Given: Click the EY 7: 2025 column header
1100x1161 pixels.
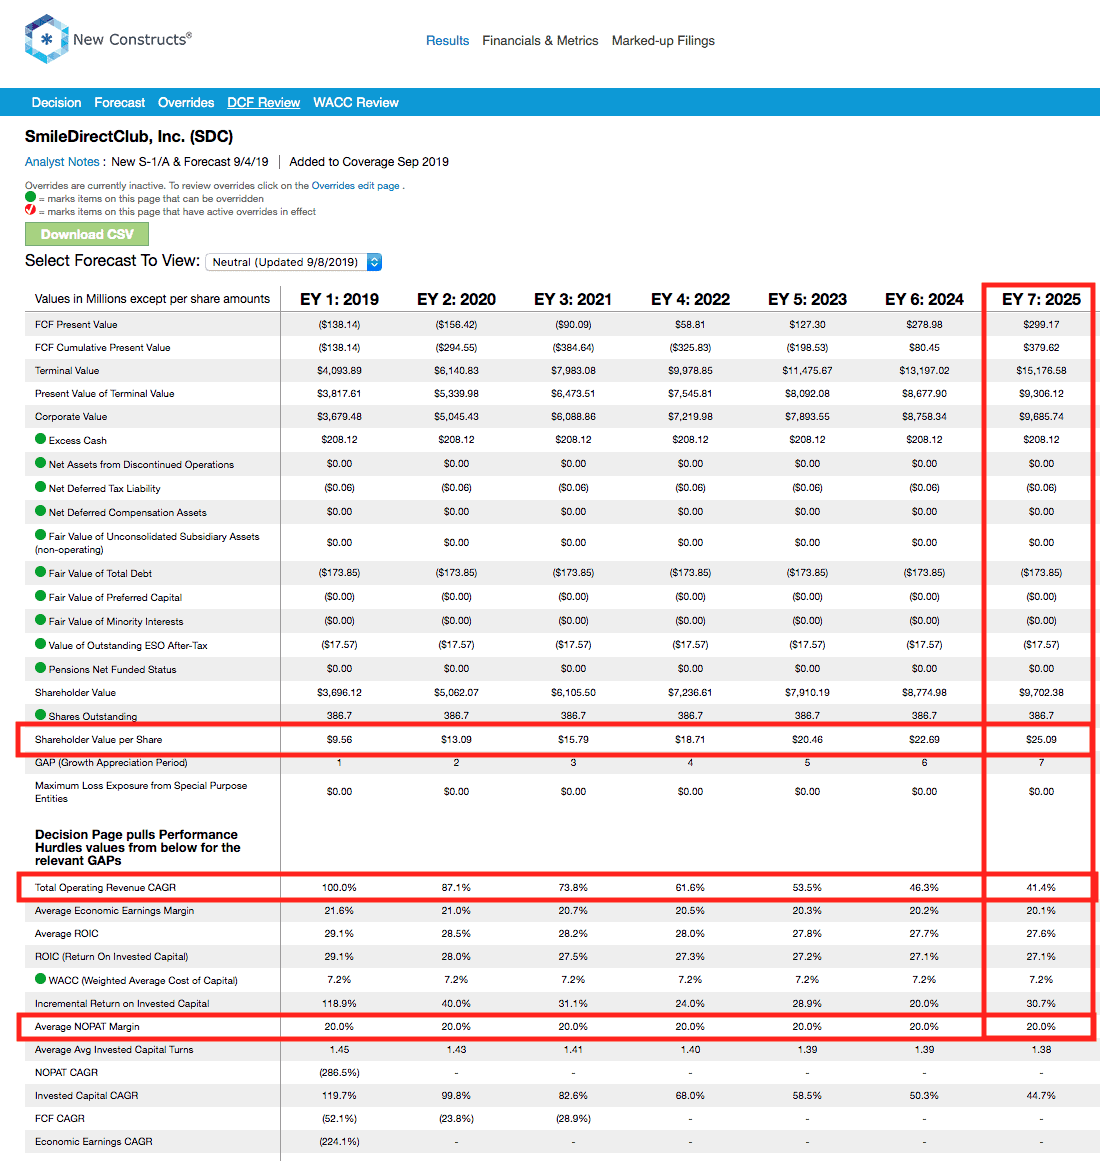Looking at the screenshot, I should coord(1041,299).
